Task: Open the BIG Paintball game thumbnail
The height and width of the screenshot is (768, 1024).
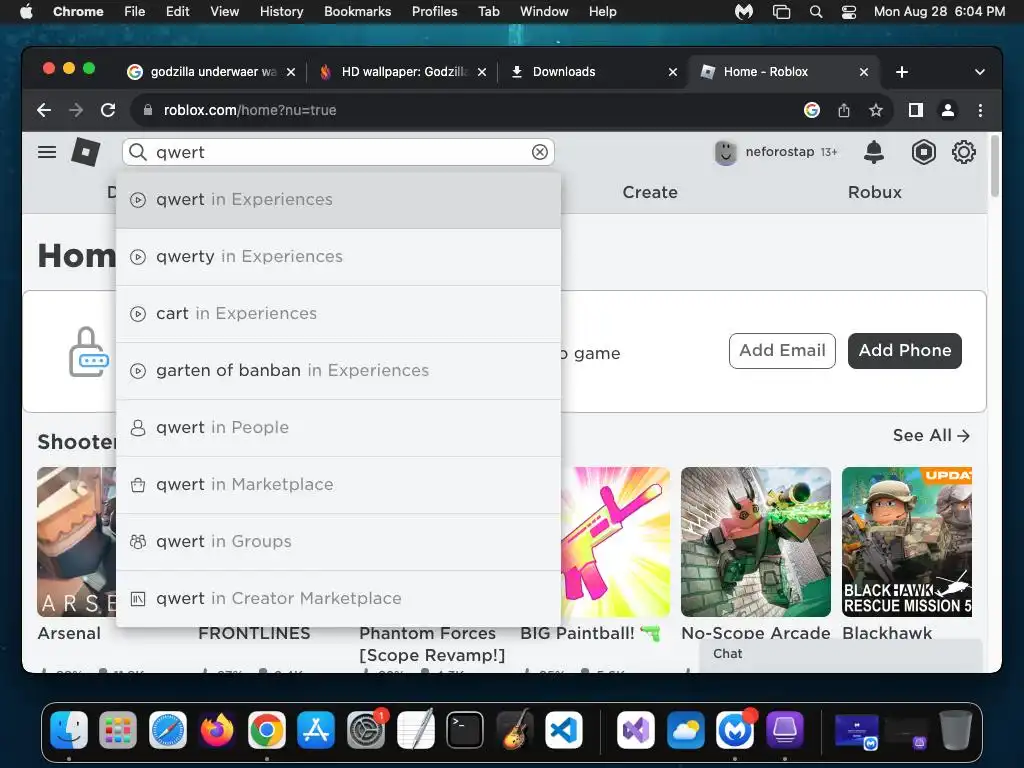Action: point(615,541)
